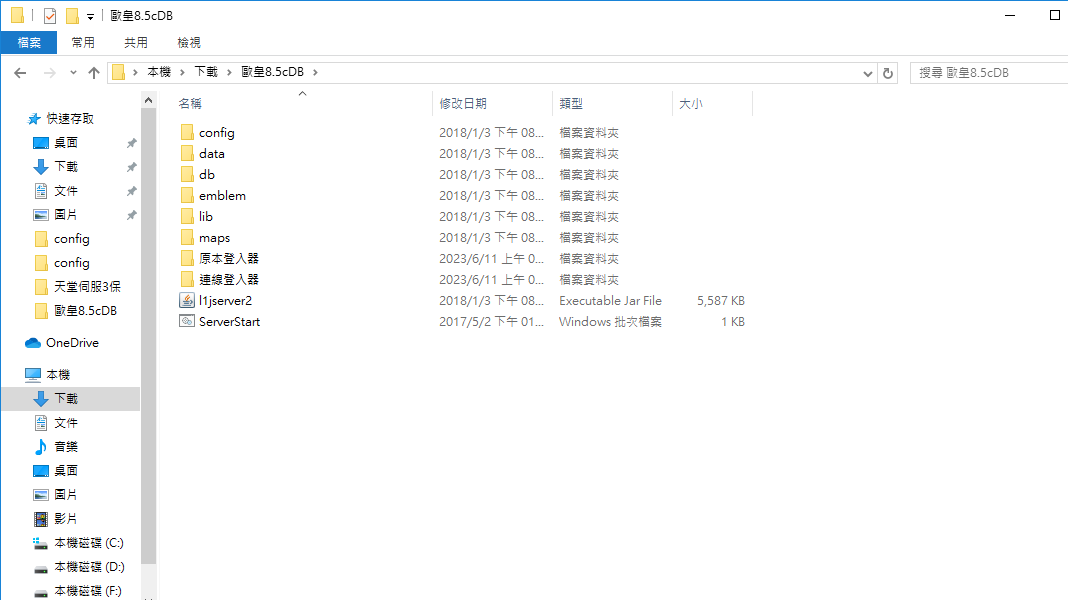Select the 連線登入器 folder icon
1068x600 pixels.
187,279
